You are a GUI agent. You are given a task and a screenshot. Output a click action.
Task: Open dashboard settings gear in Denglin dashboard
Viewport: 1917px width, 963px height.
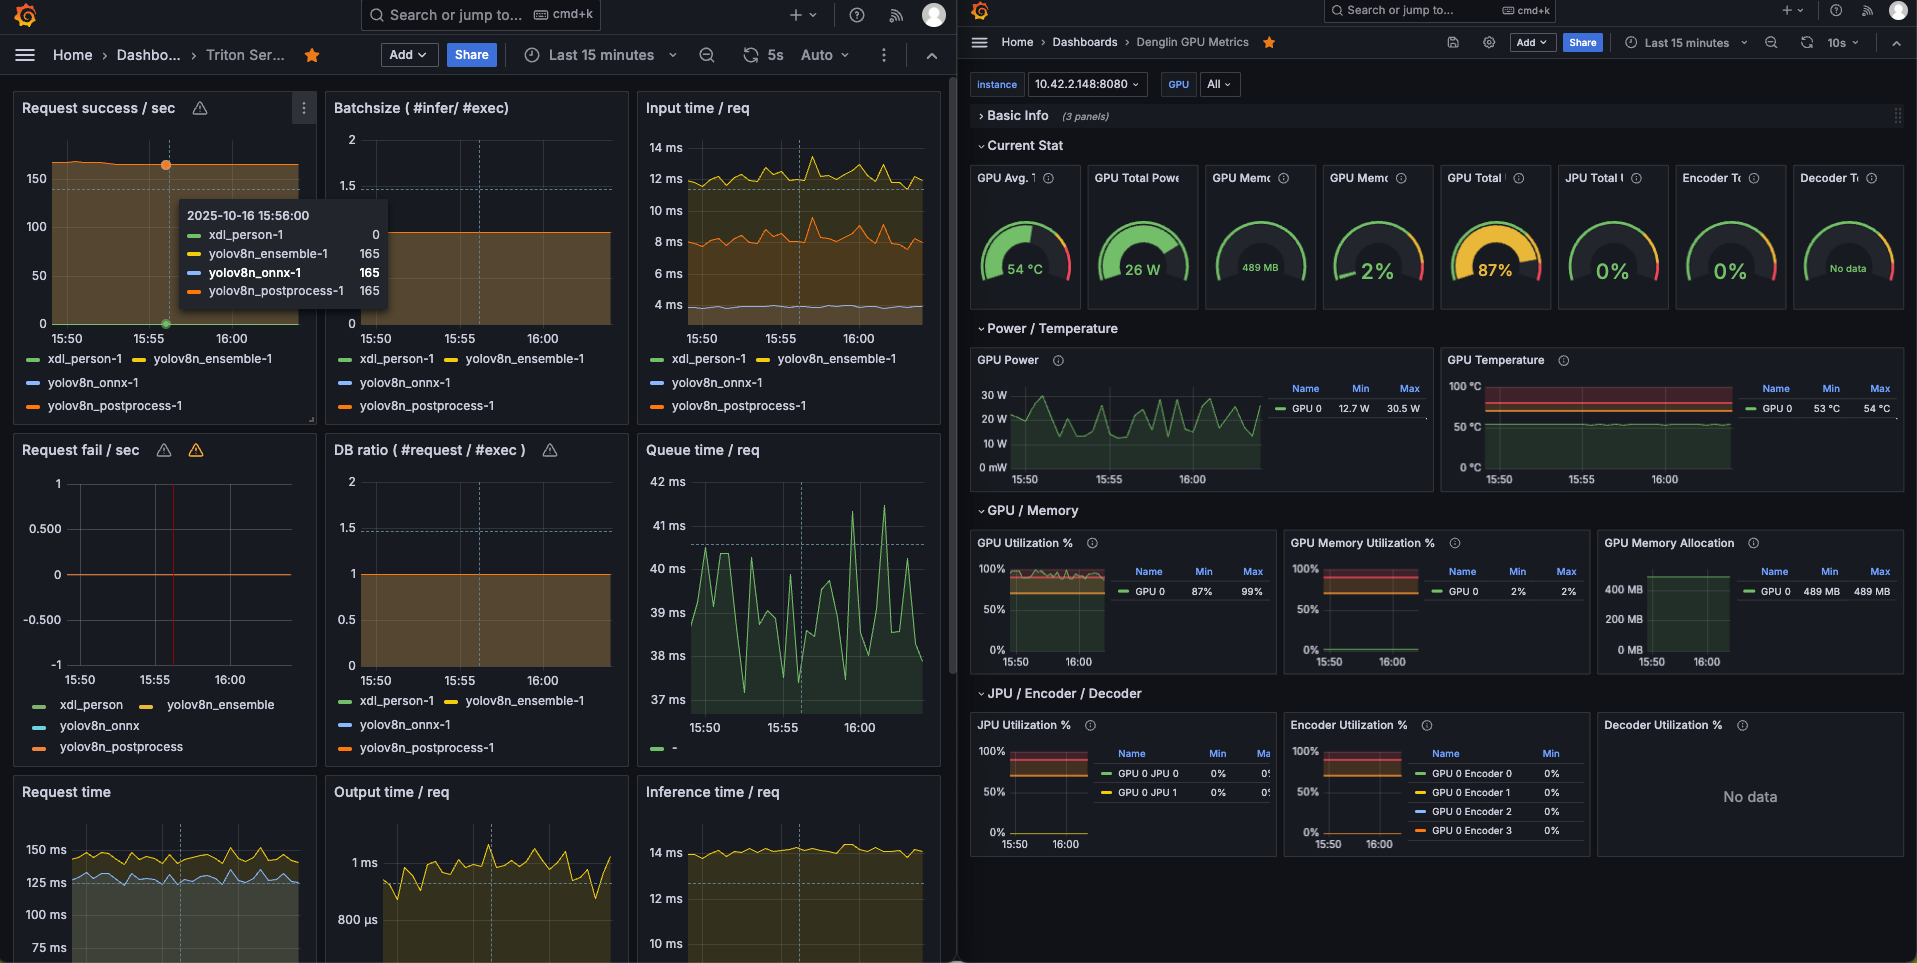click(x=1489, y=42)
